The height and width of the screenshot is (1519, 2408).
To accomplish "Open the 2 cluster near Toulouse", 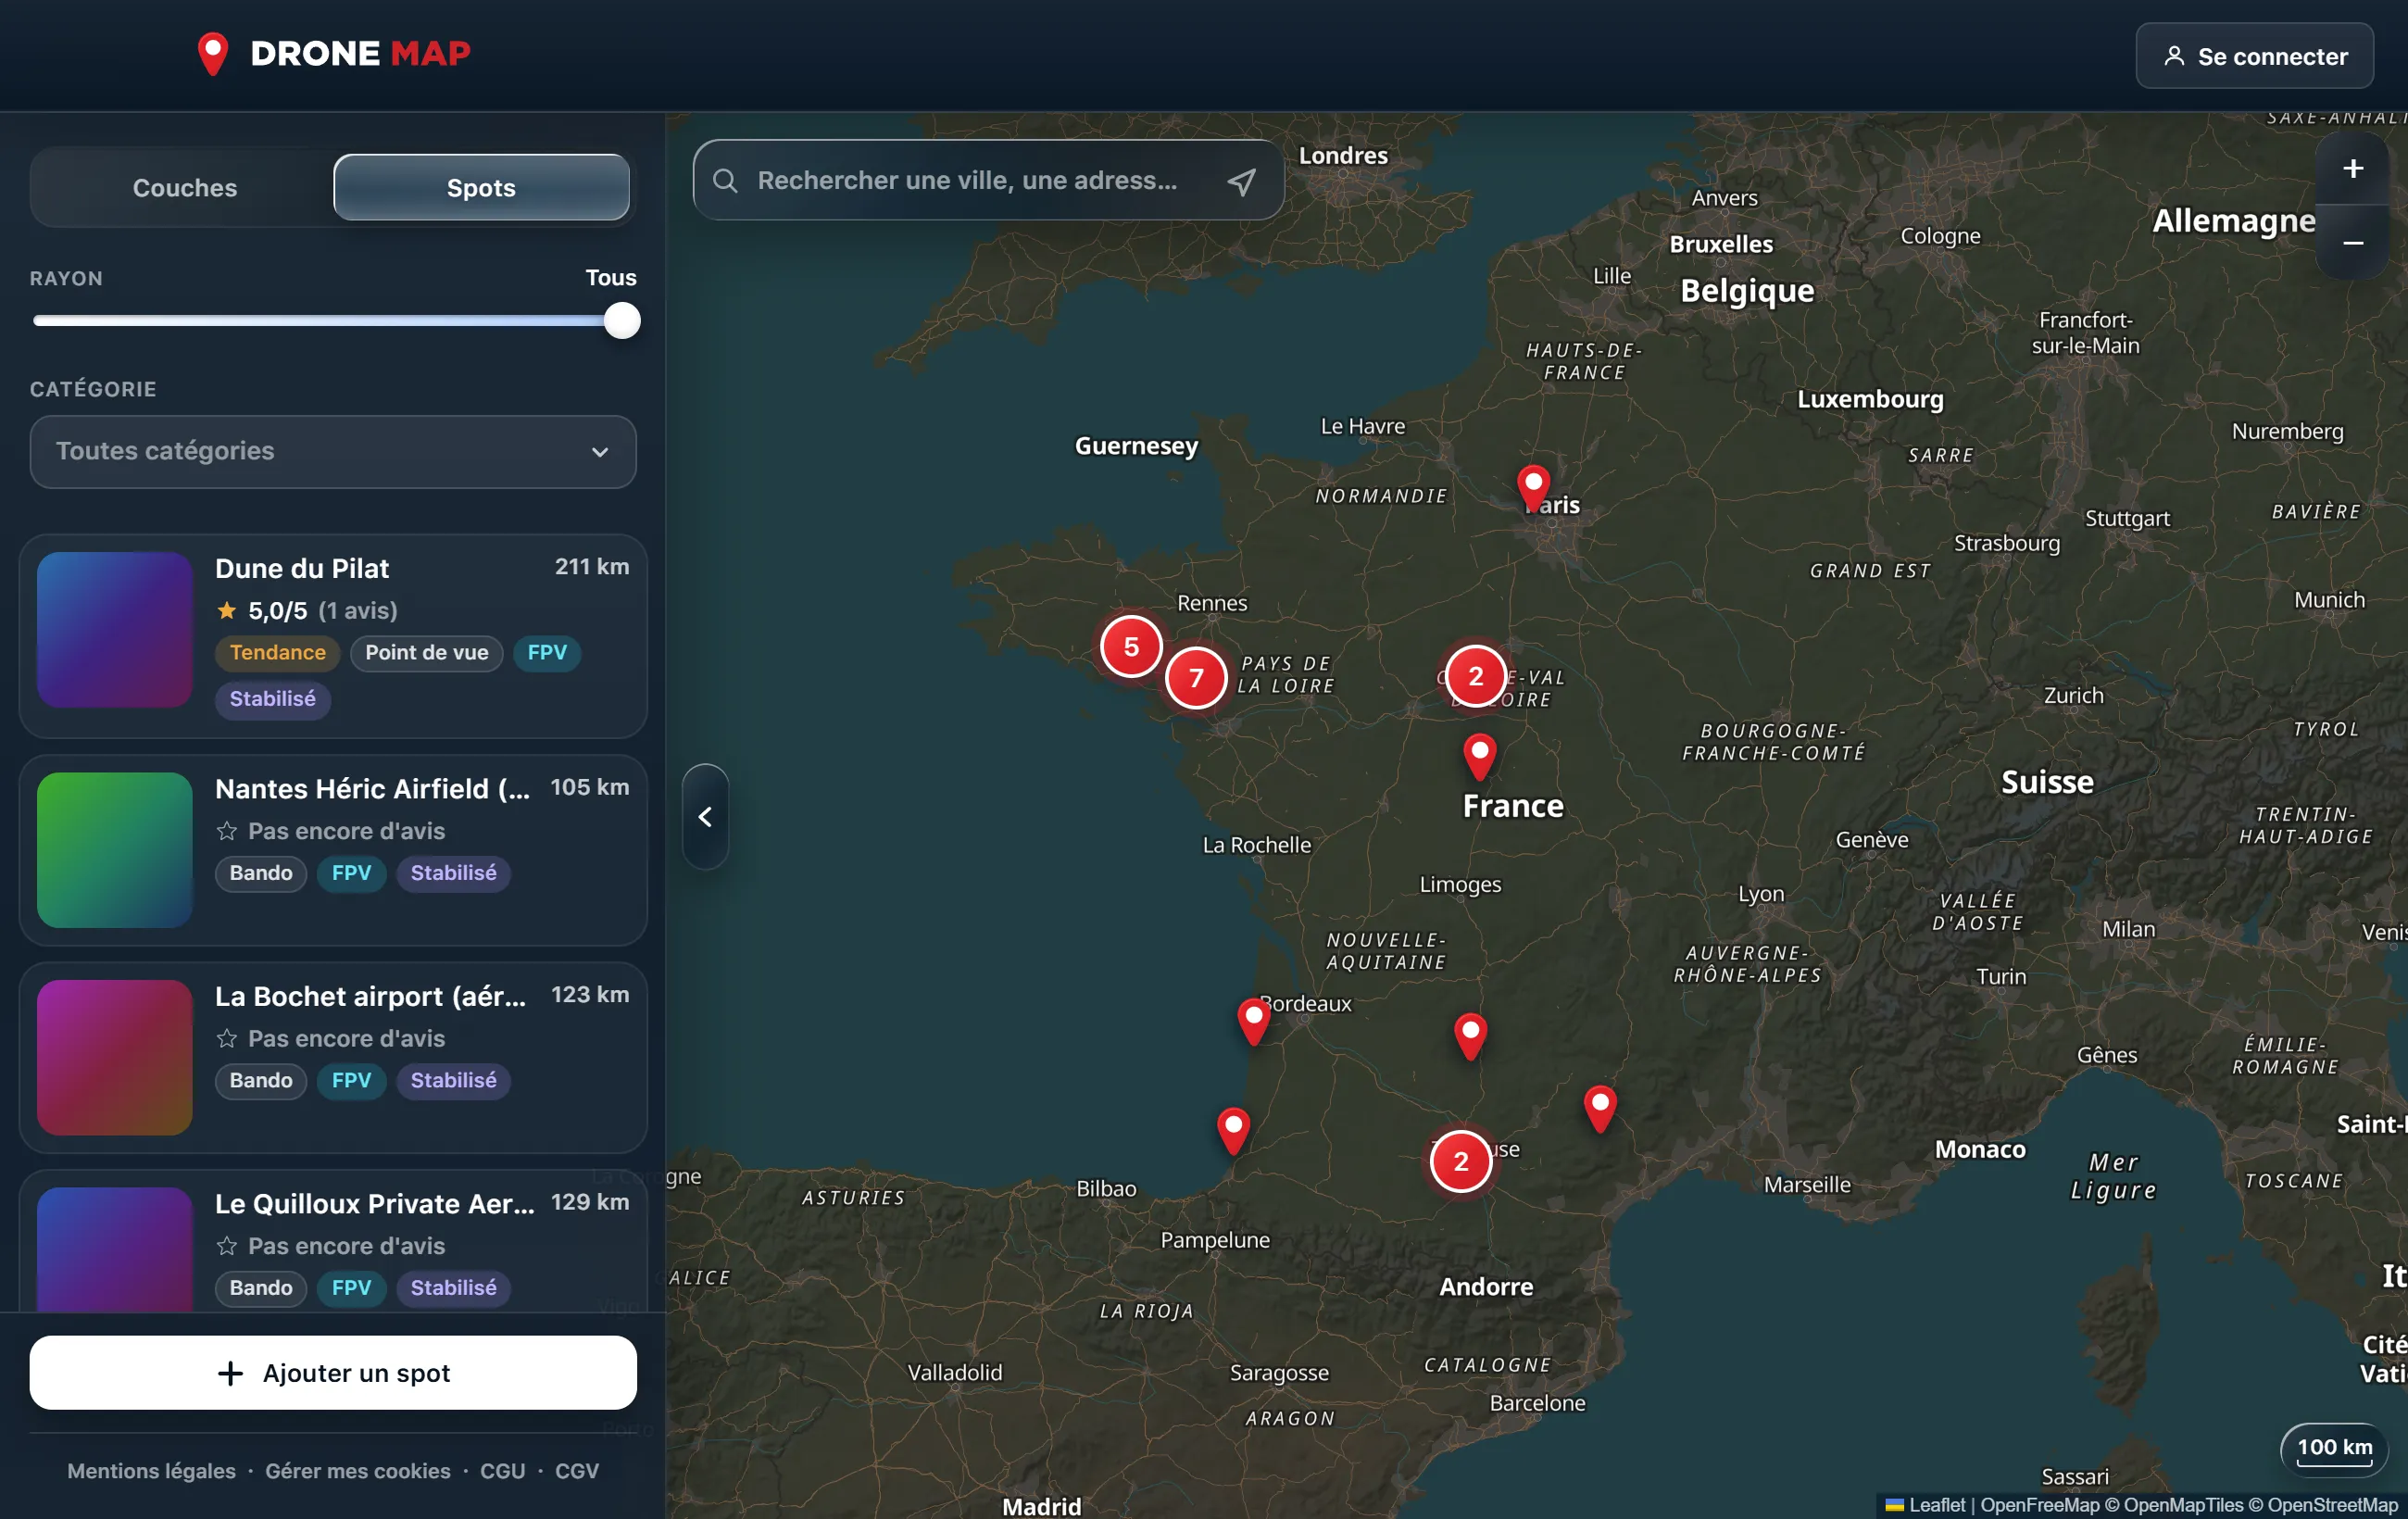I will 1461,1161.
